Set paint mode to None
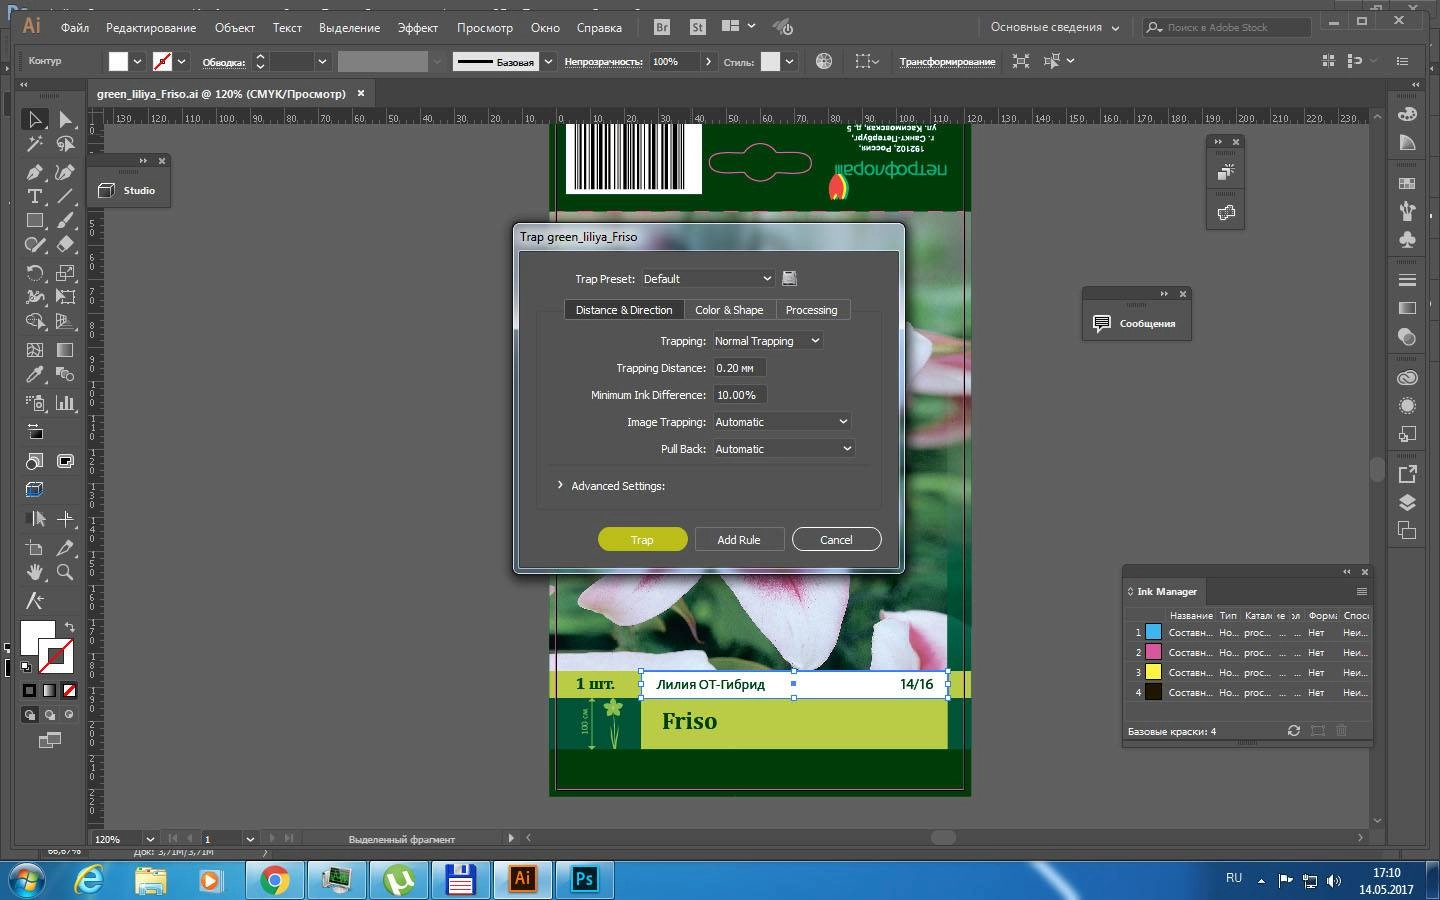This screenshot has height=900, width=1440. (69, 690)
